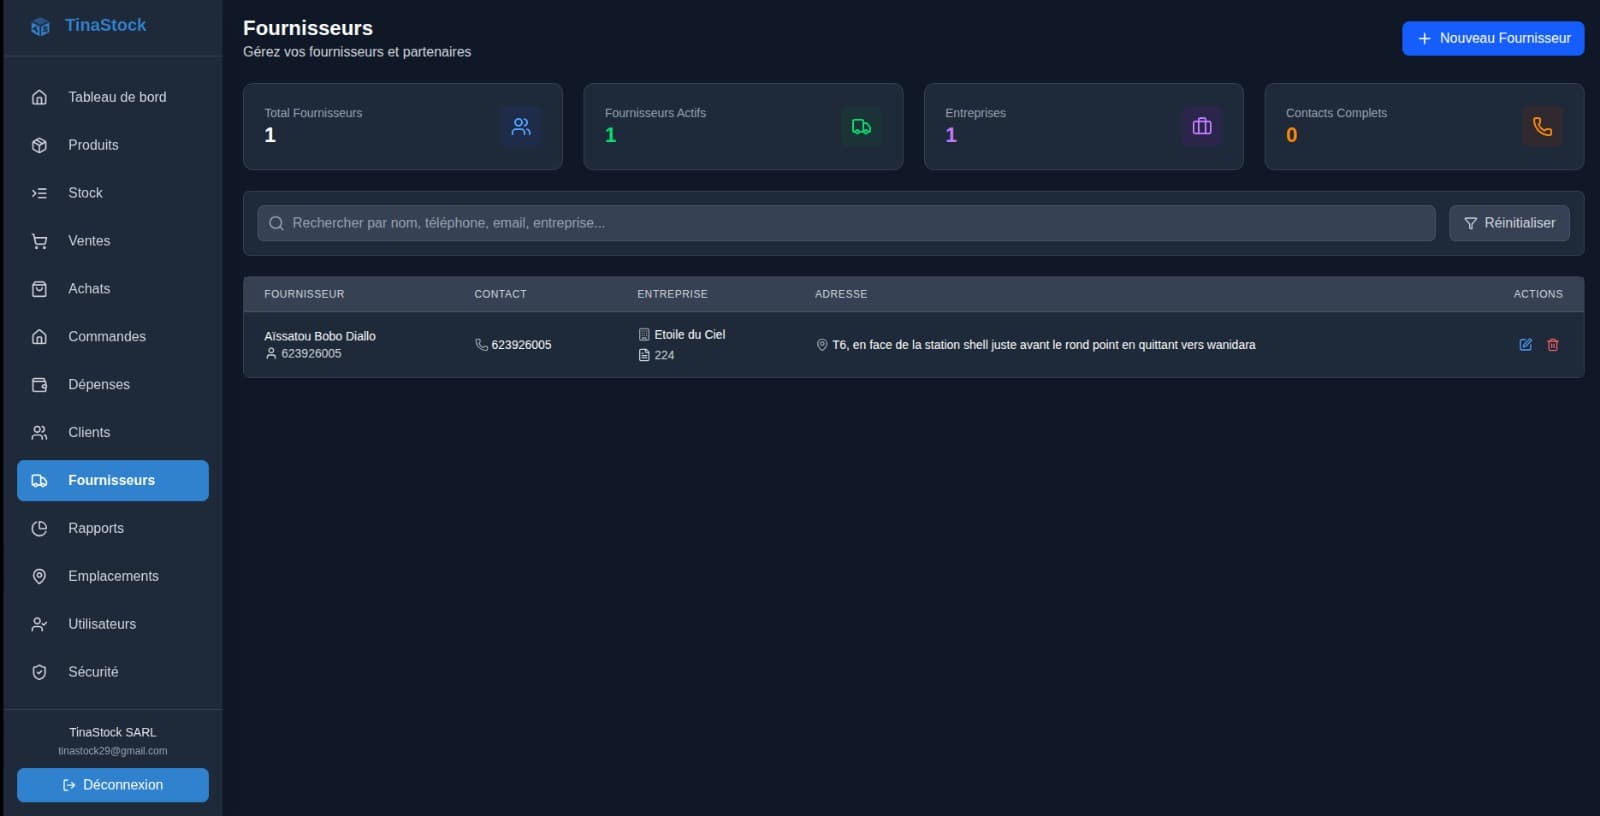Click the tinastock29@gmail.com email text
The image size is (1600, 816).
point(113,751)
